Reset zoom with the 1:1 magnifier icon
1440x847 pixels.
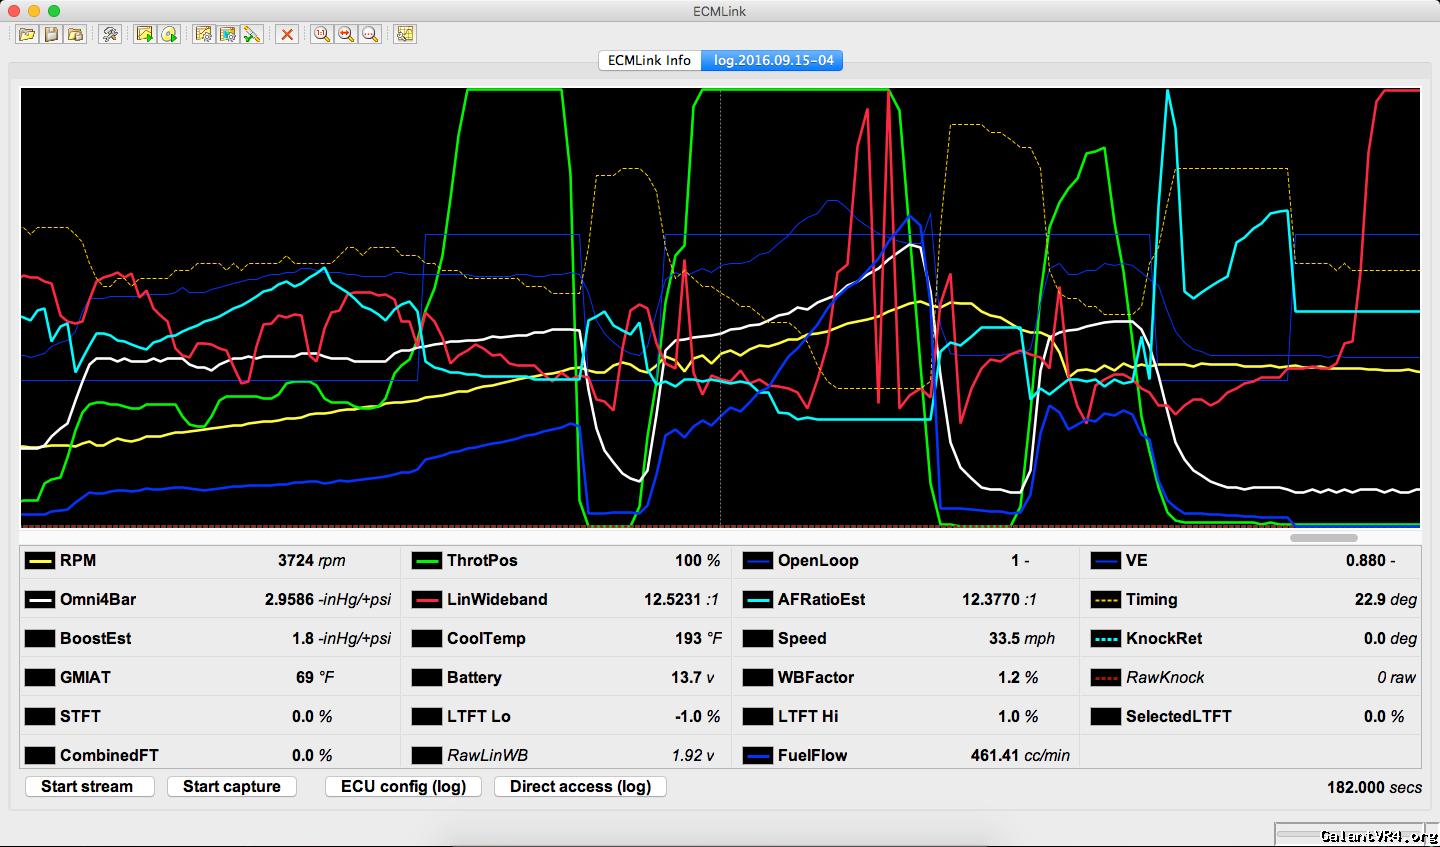pos(321,34)
